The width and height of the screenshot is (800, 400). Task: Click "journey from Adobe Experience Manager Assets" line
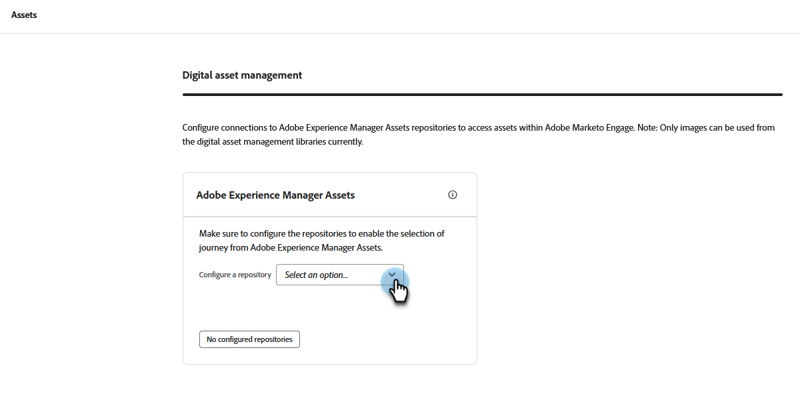290,248
